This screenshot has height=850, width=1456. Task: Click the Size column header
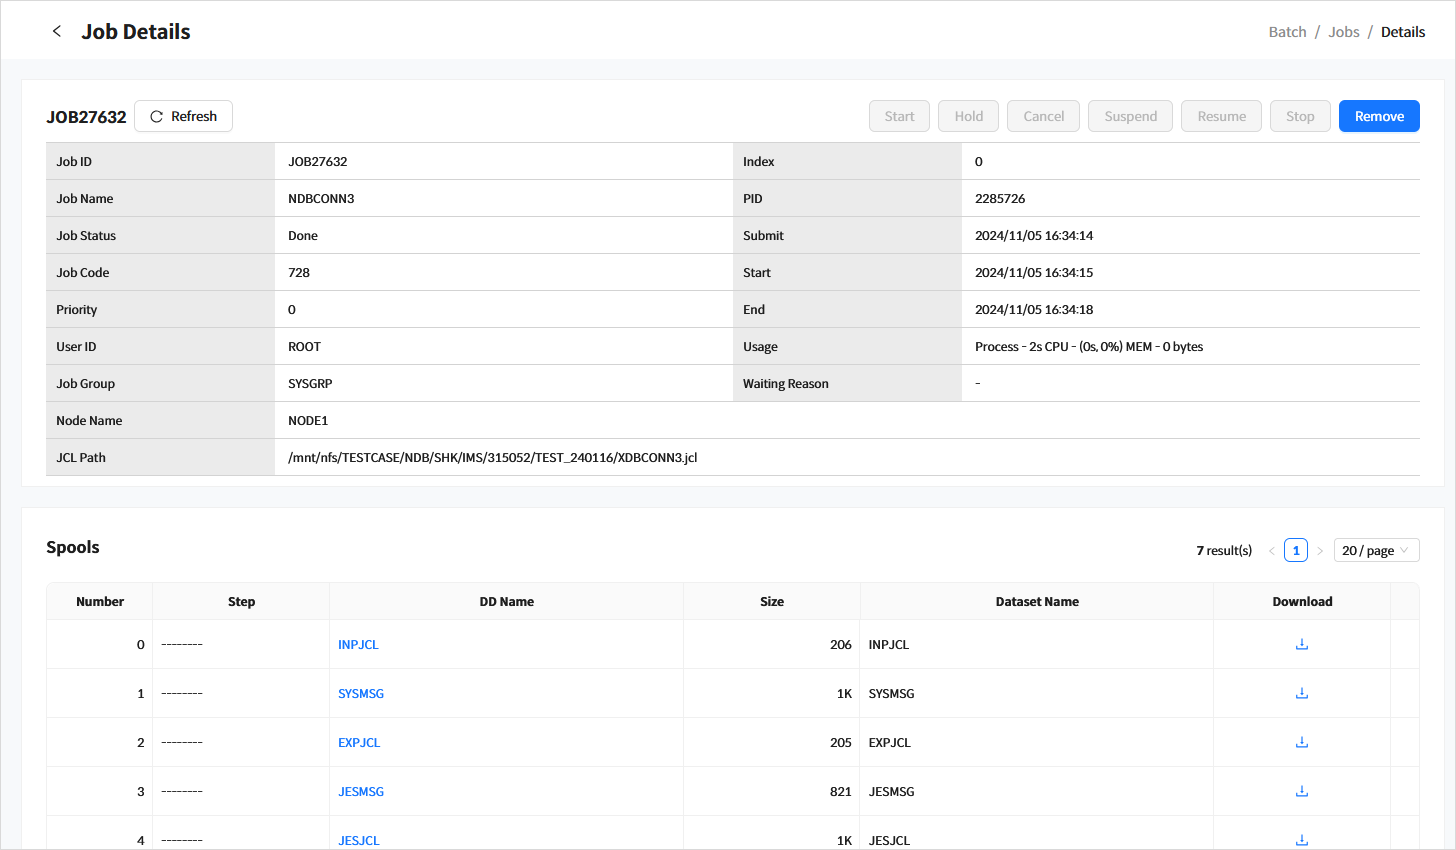tap(771, 602)
